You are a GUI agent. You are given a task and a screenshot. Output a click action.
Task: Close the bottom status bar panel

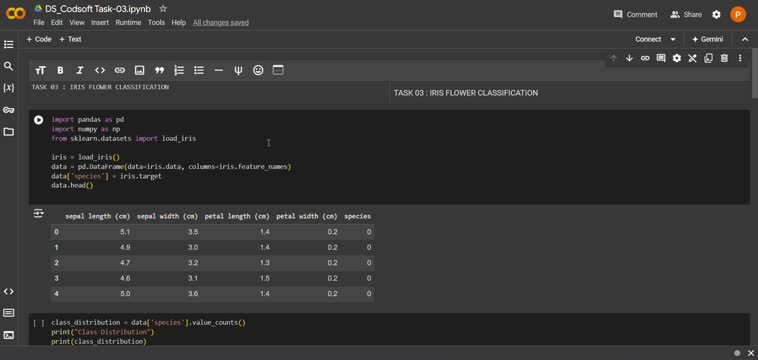(x=751, y=353)
